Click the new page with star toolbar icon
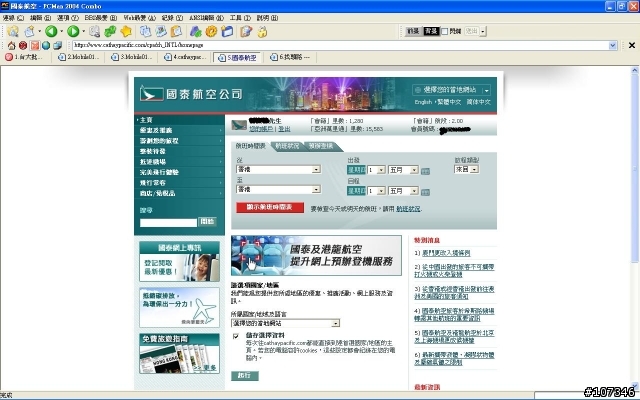The width and height of the screenshot is (640, 400). coord(29,31)
